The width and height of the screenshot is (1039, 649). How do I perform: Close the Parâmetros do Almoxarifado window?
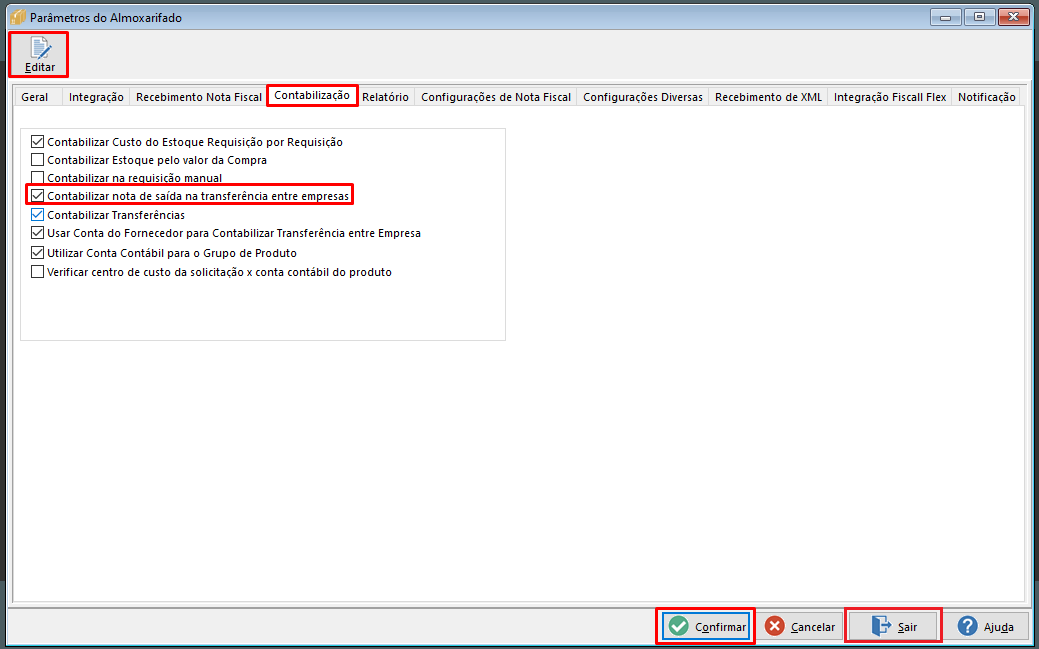[x=1013, y=17]
